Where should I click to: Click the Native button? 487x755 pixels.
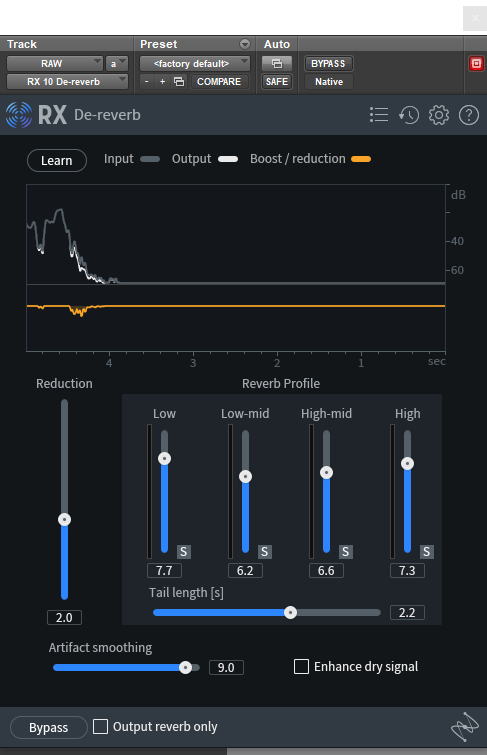pyautogui.click(x=329, y=82)
